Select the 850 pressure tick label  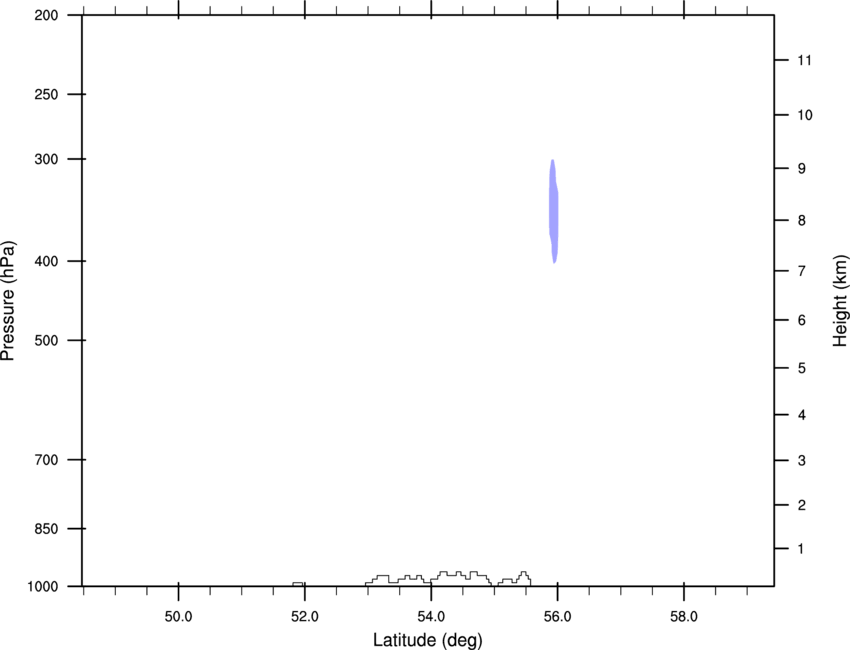46,529
